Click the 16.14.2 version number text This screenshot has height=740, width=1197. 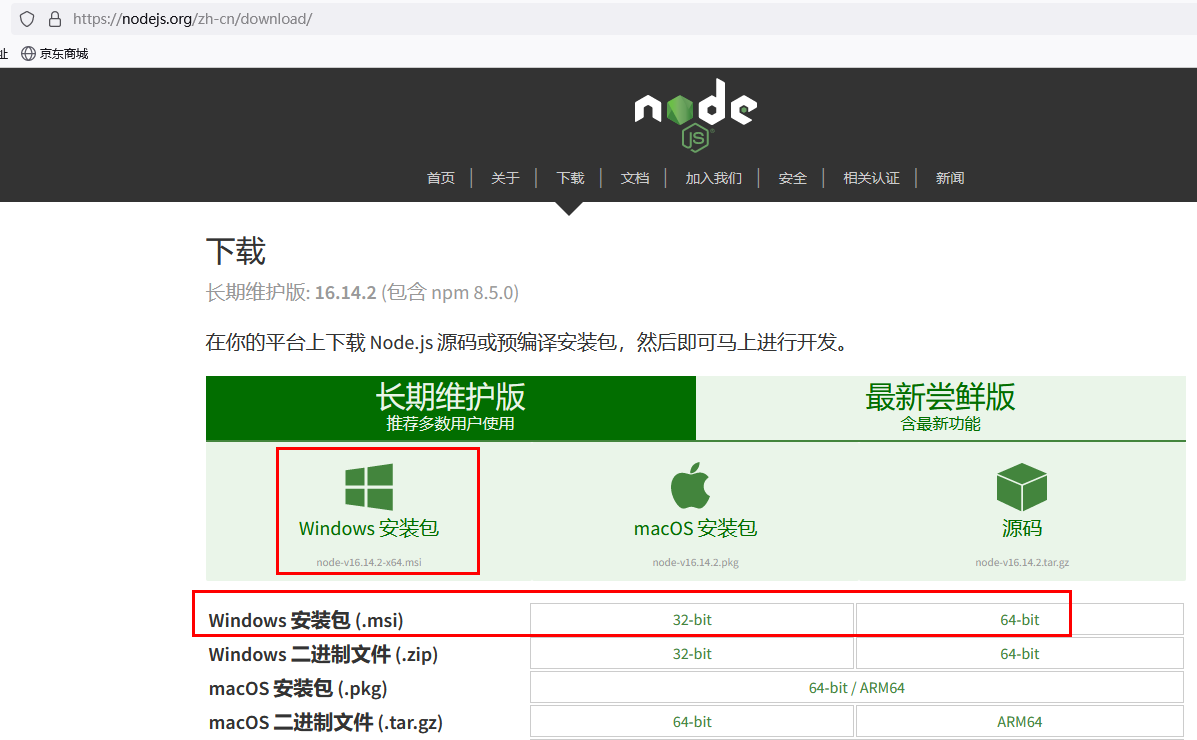[x=345, y=292]
